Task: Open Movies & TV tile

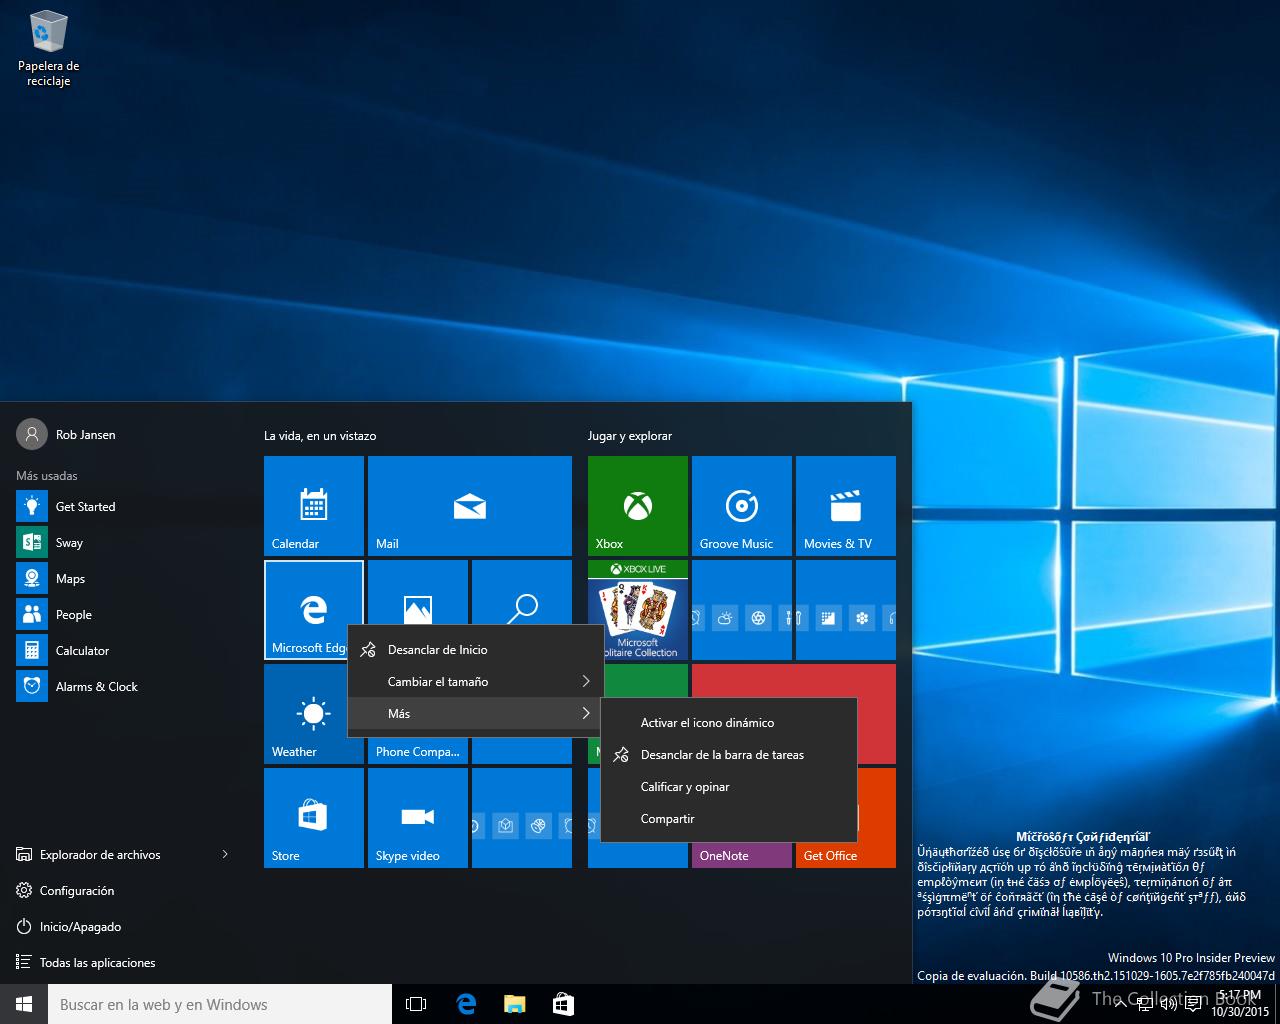Action: [x=845, y=505]
